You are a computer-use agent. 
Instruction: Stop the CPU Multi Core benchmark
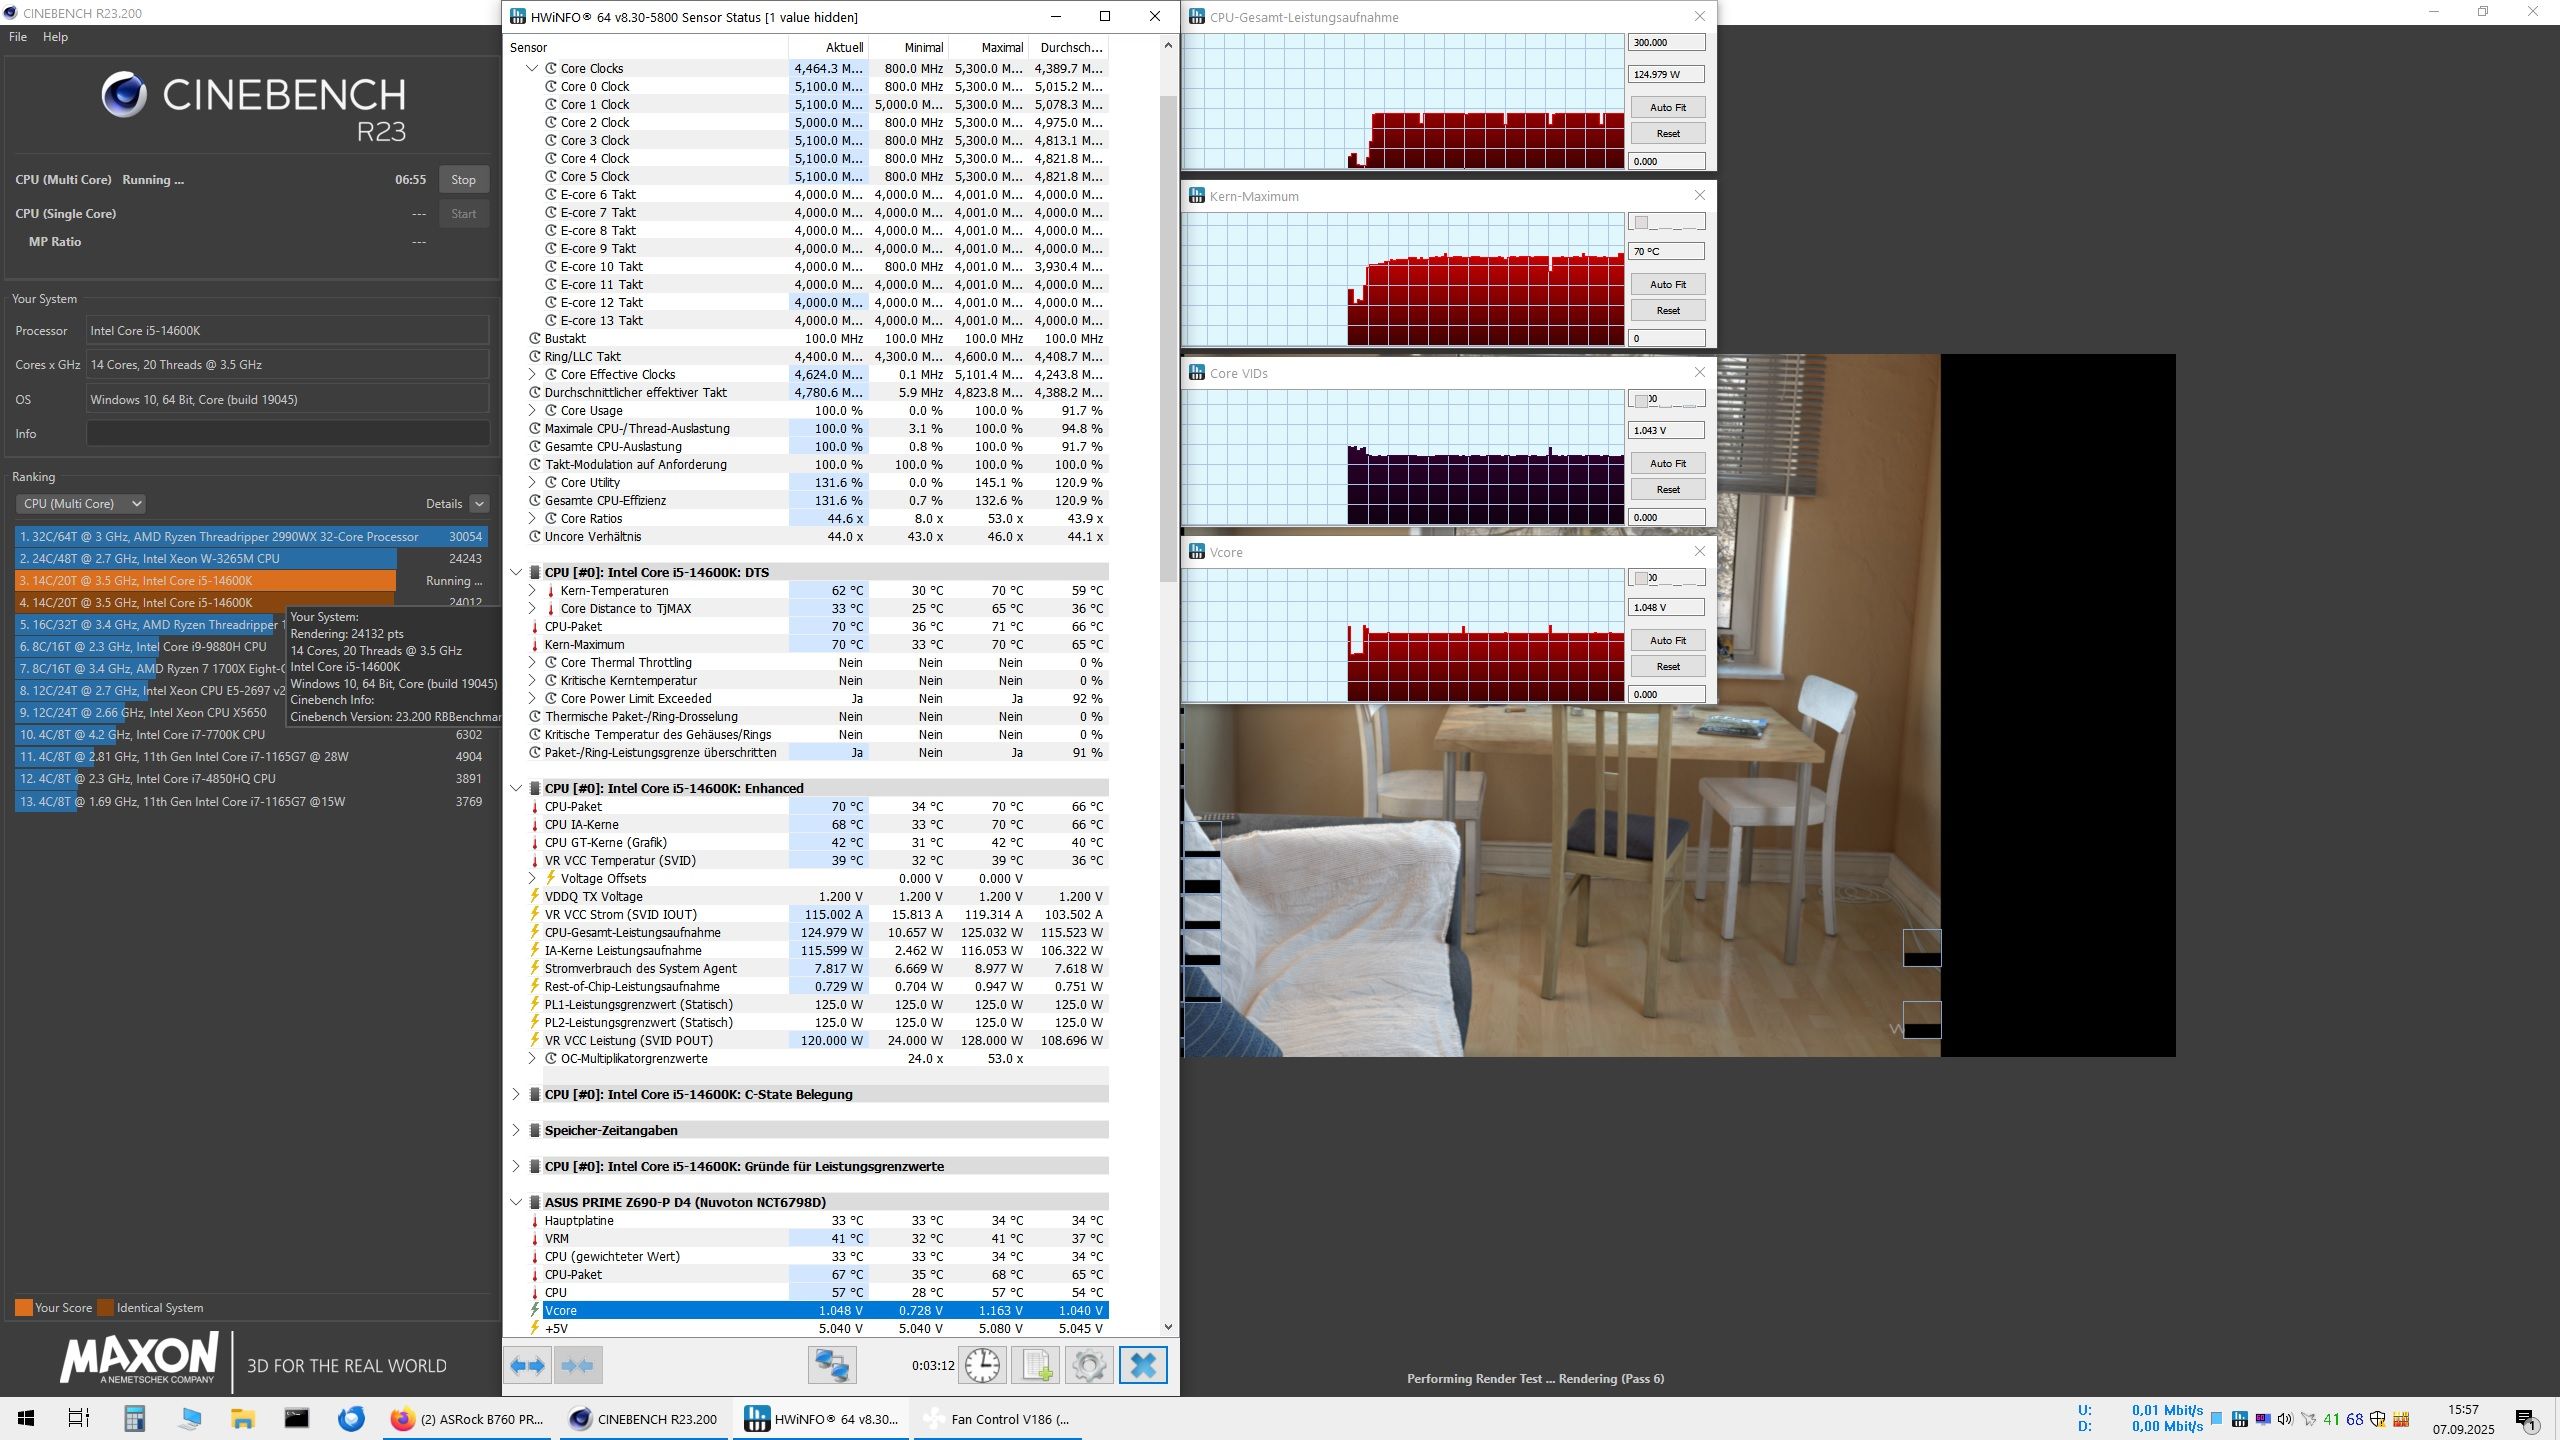(x=463, y=180)
